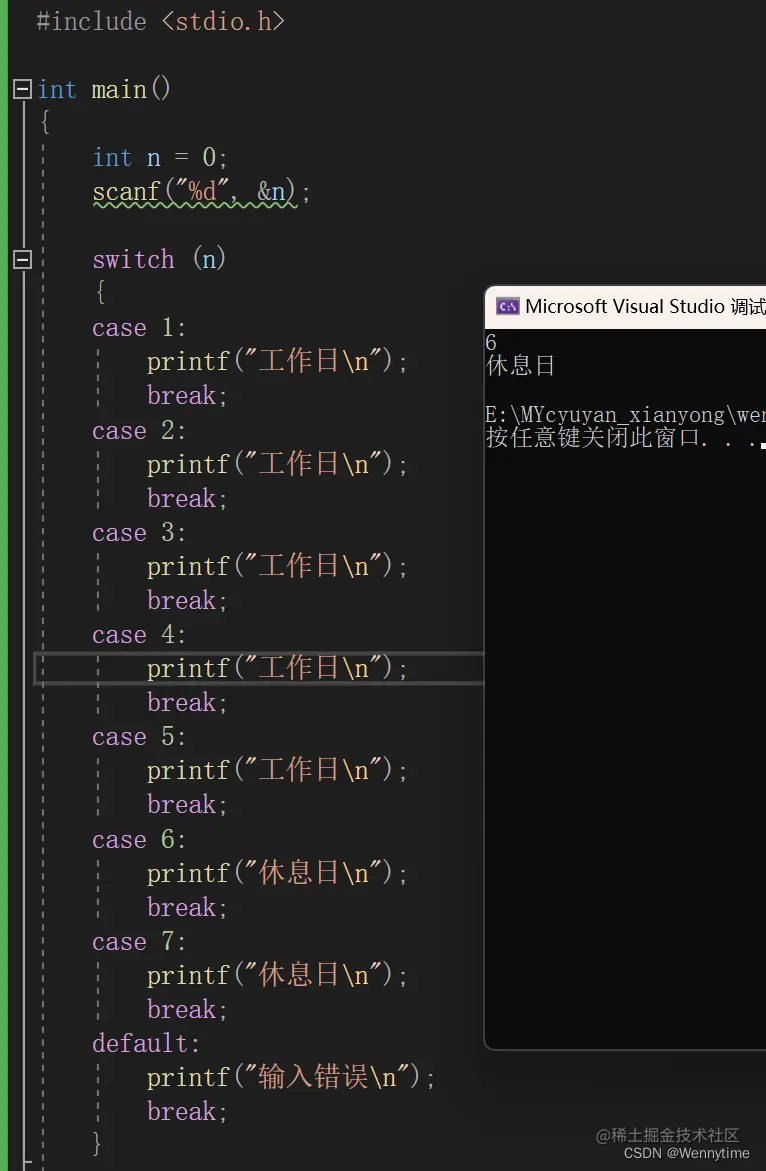The width and height of the screenshot is (766, 1171).
Task: Click the console output 休息日
Action: (520, 365)
